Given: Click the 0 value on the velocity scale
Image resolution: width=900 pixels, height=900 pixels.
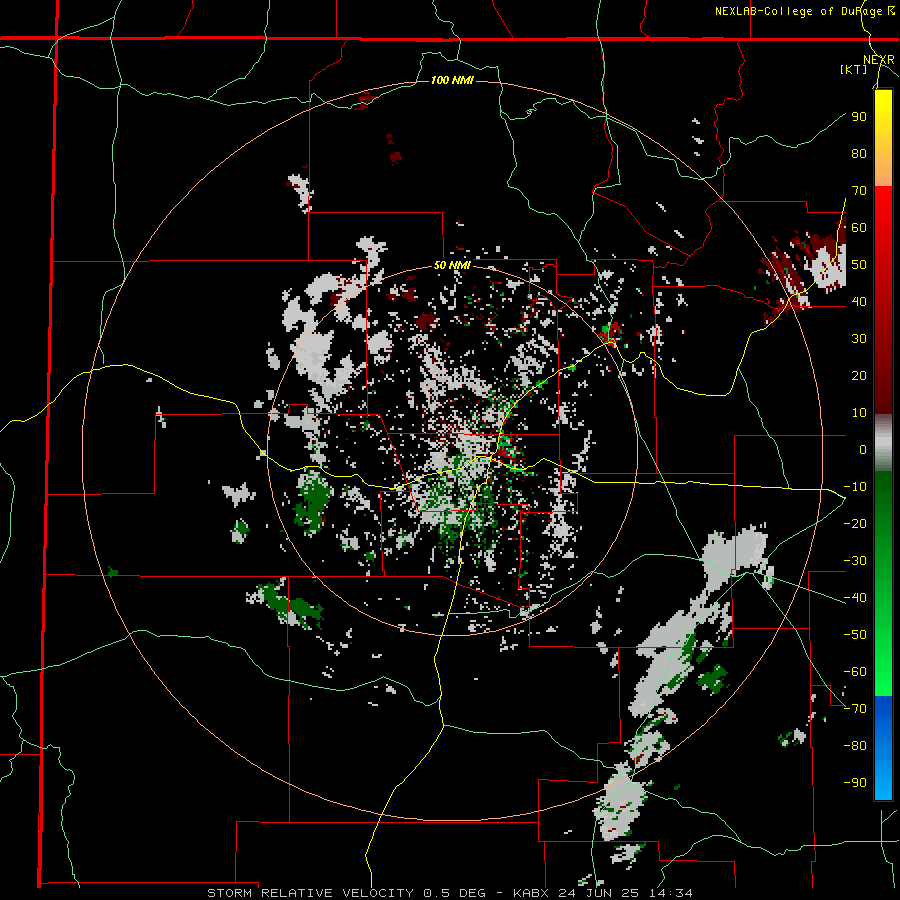Looking at the screenshot, I should pos(863,450).
